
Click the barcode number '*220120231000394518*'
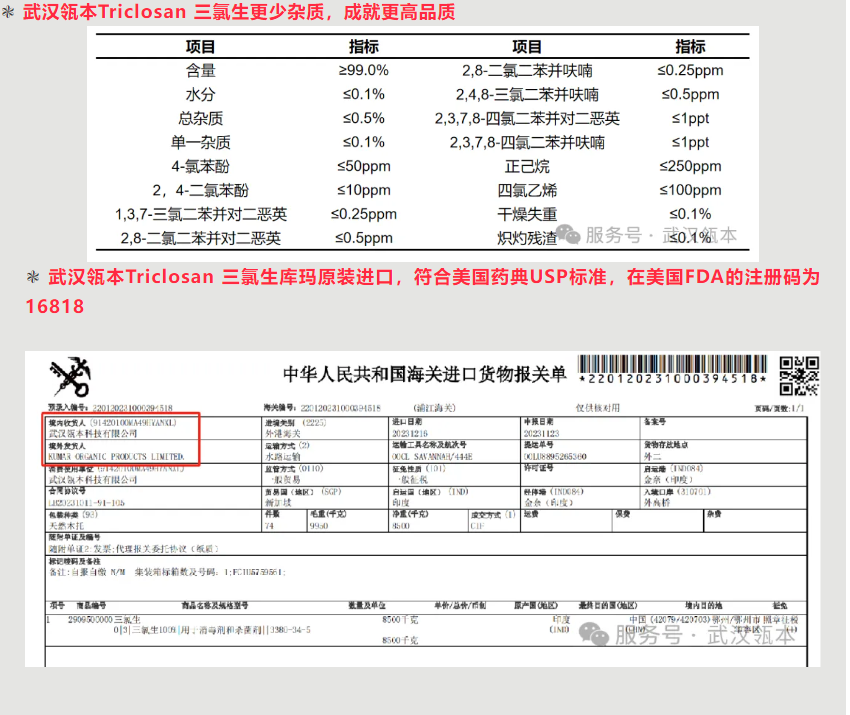pyautogui.click(x=672, y=379)
